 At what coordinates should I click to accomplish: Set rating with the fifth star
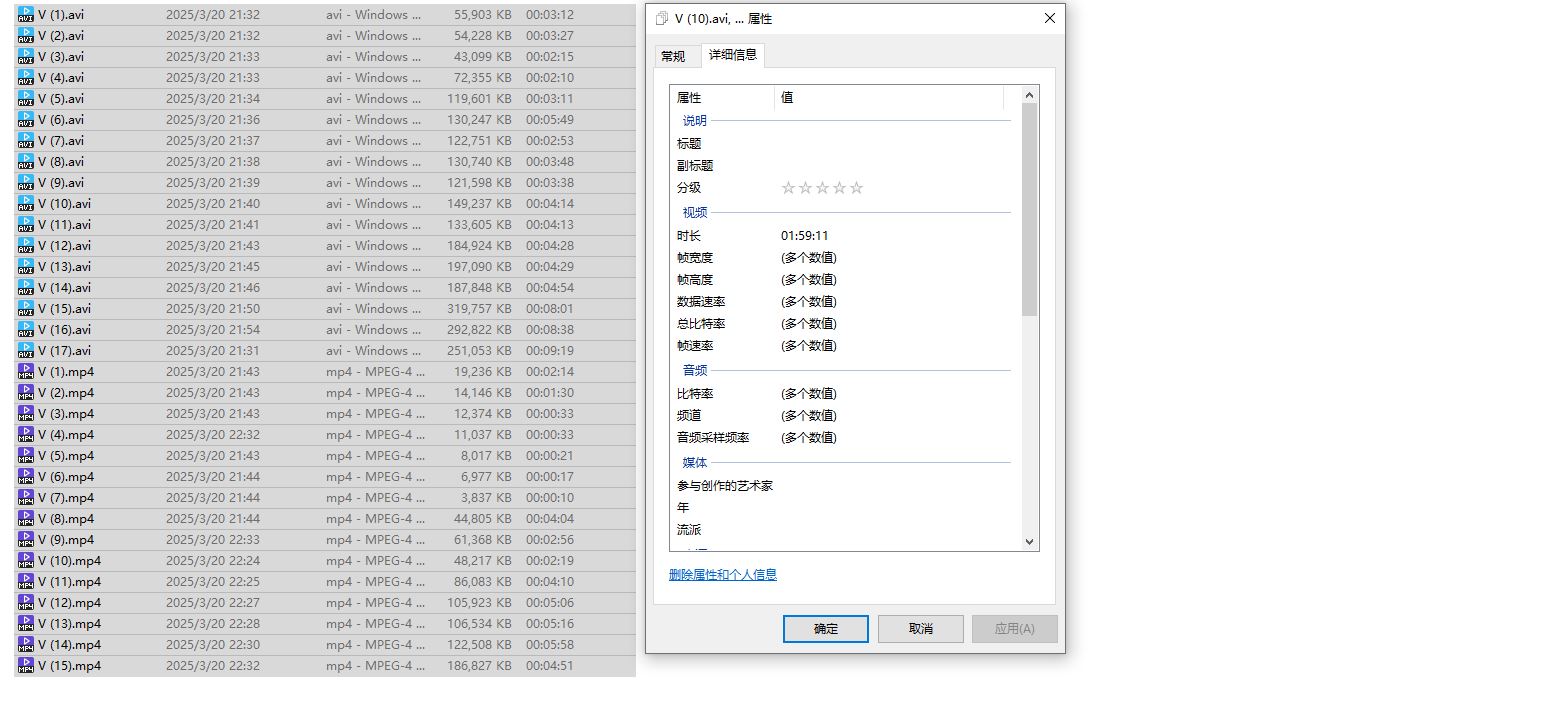(856, 188)
